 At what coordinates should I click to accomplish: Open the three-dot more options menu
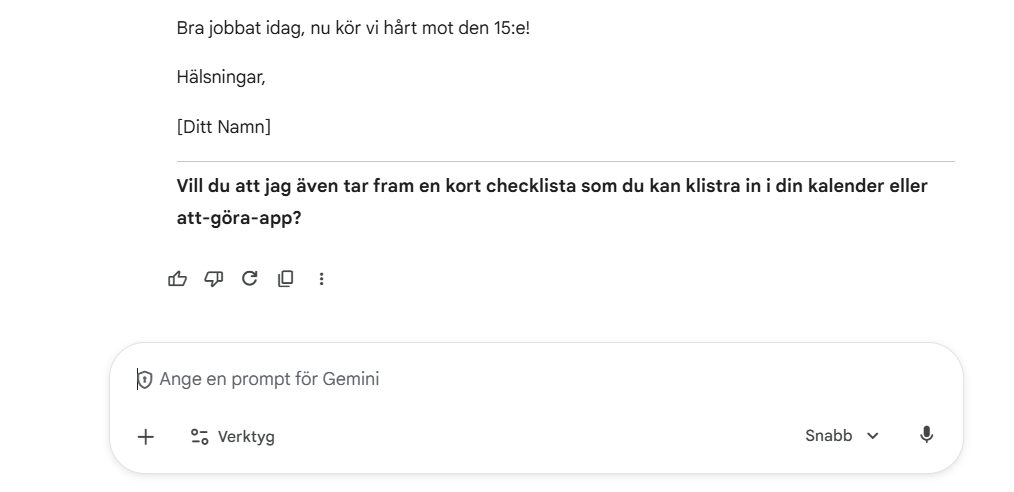(321, 279)
